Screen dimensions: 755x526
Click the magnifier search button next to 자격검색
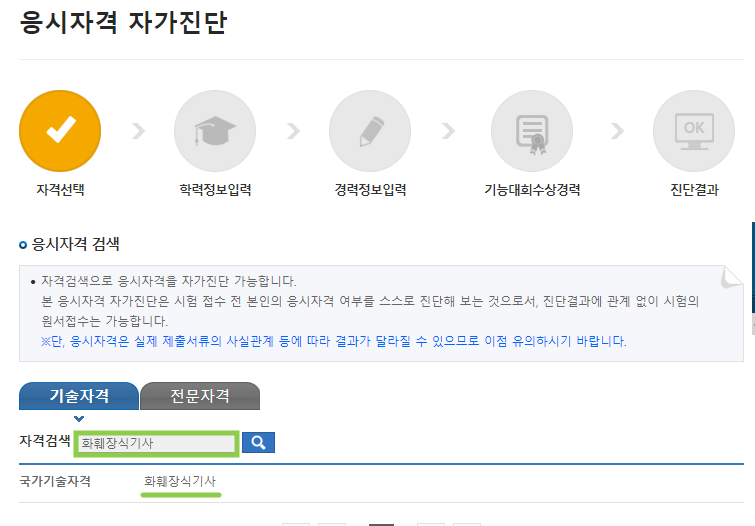(x=258, y=442)
